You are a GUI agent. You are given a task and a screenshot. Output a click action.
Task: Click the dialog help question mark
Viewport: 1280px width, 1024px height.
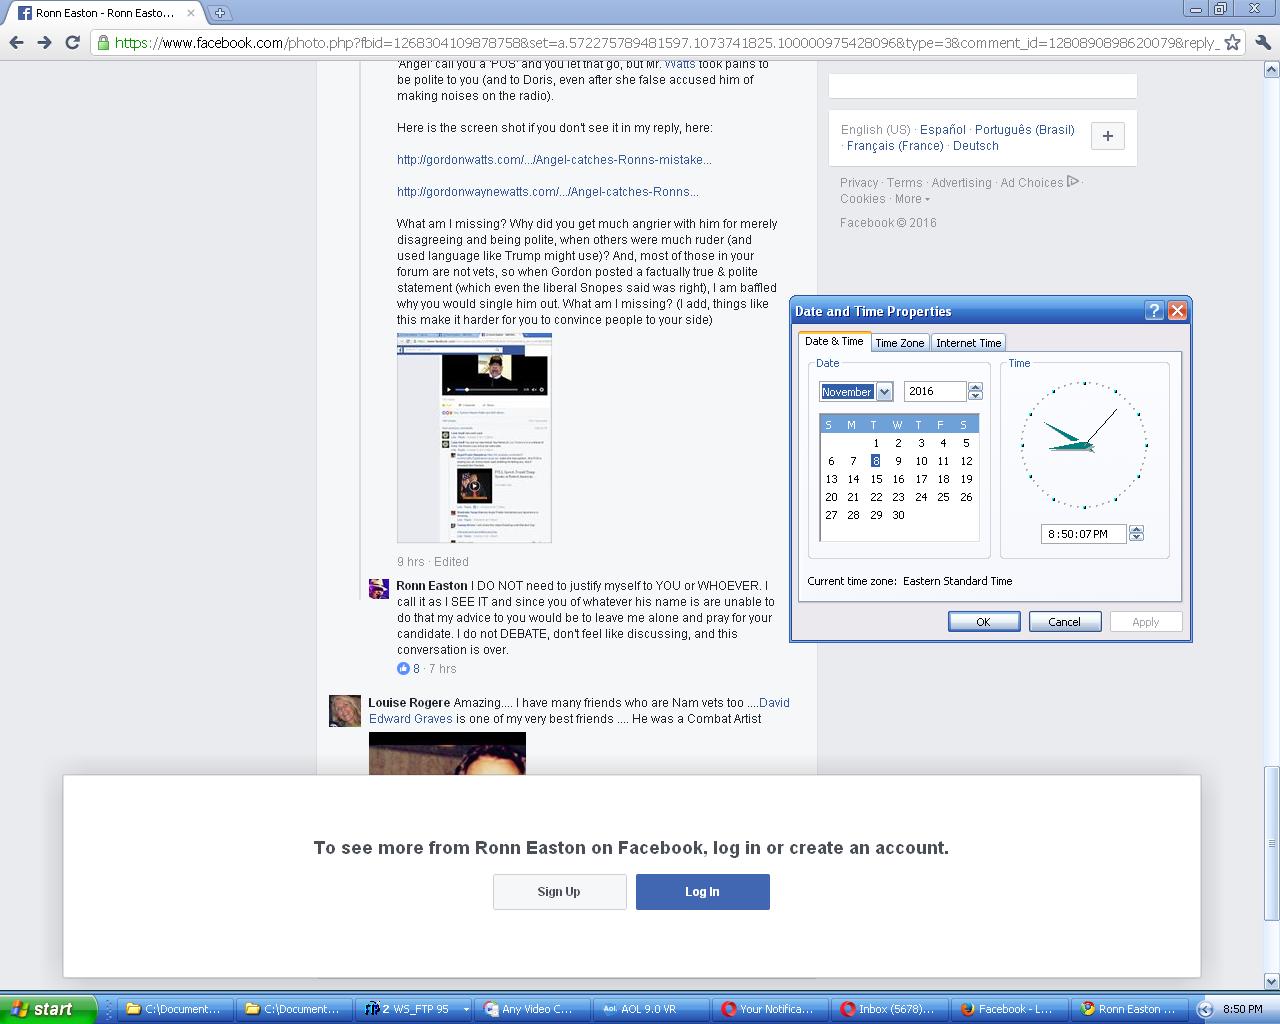tap(1154, 311)
